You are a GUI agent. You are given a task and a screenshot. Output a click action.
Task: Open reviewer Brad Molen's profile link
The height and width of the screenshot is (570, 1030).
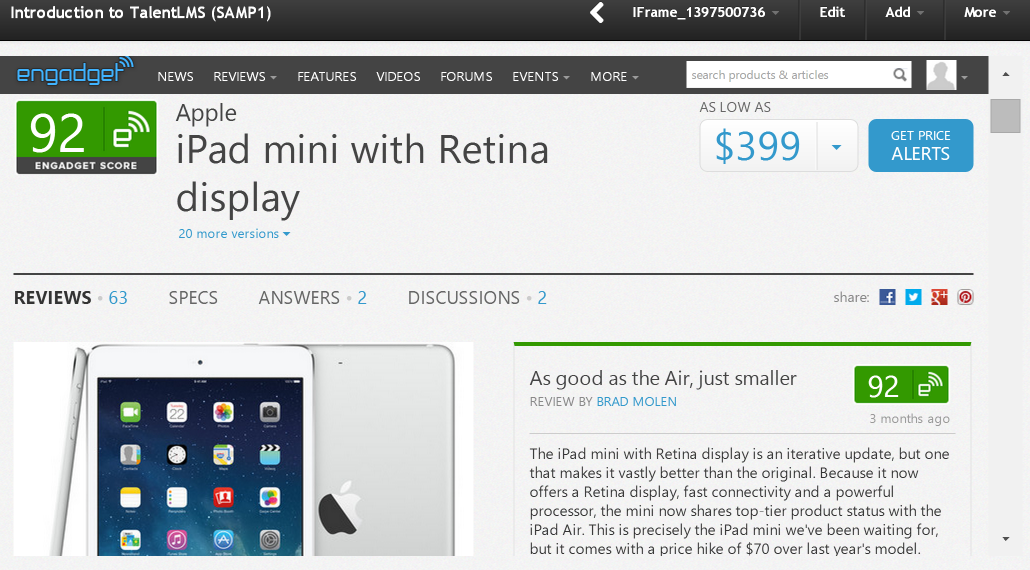636,402
